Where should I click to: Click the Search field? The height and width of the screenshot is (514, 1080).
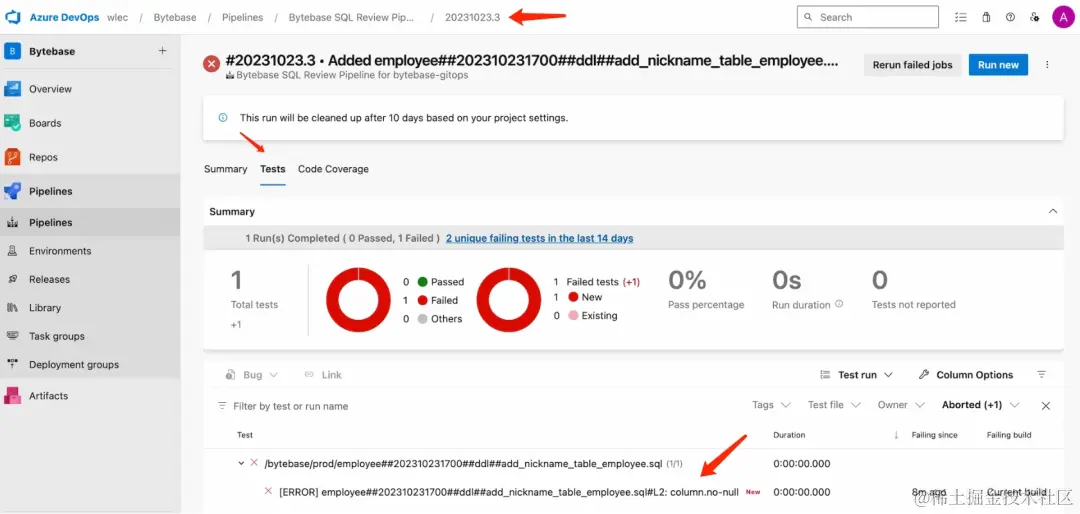[868, 17]
